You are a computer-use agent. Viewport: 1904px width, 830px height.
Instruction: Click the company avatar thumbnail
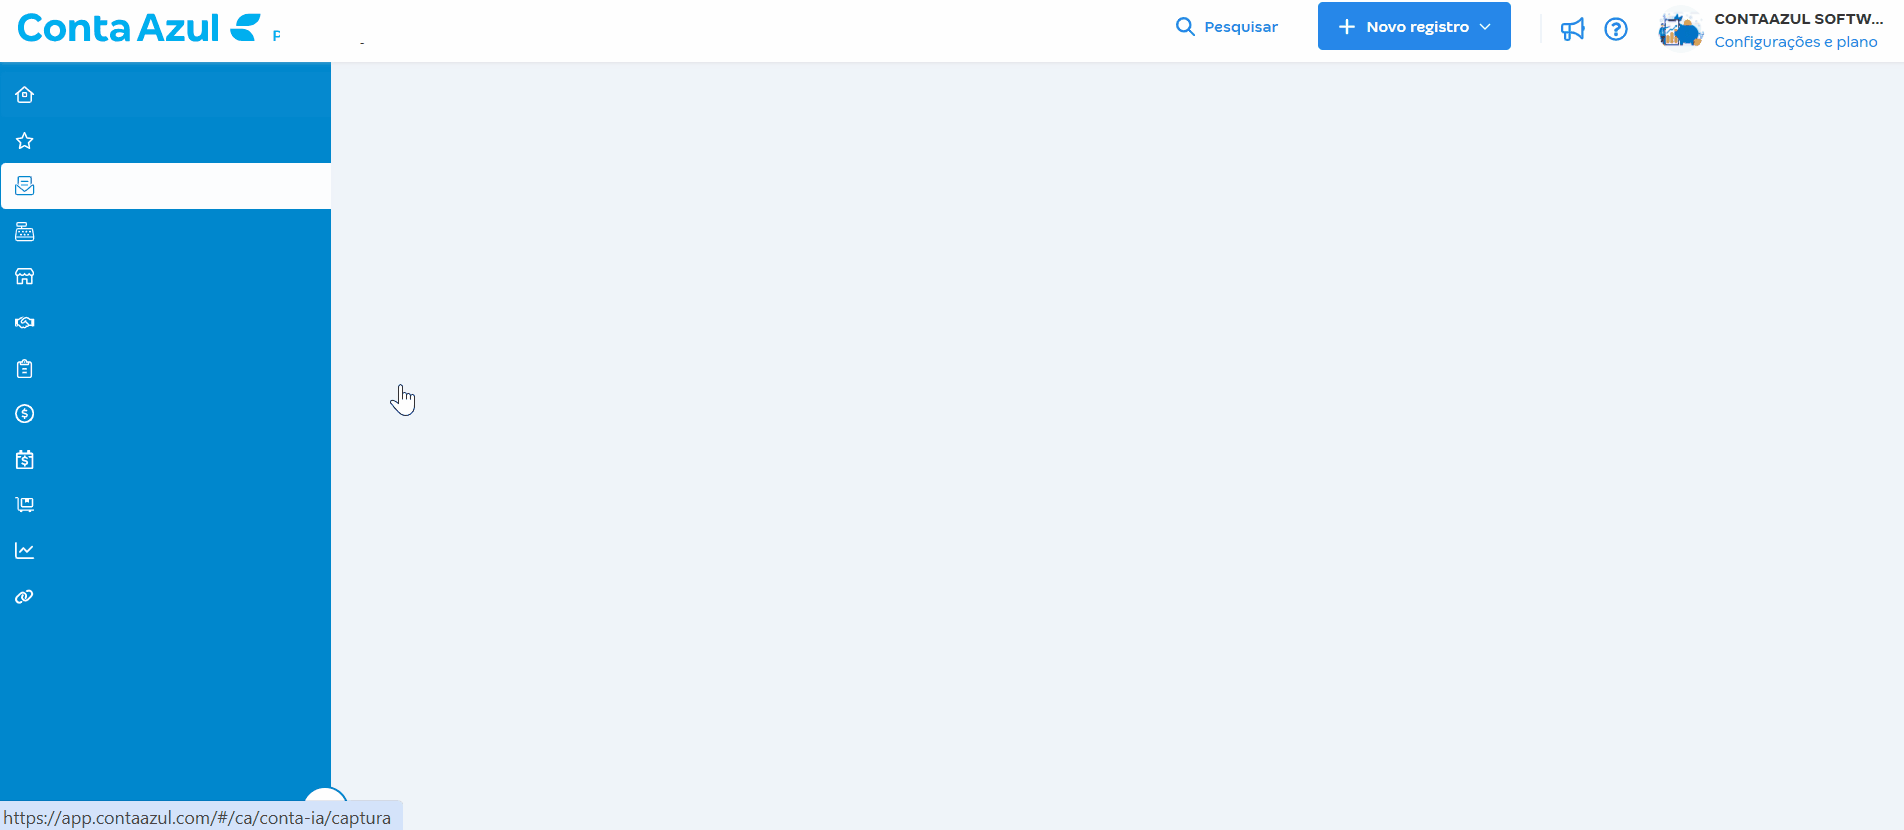[1680, 29]
